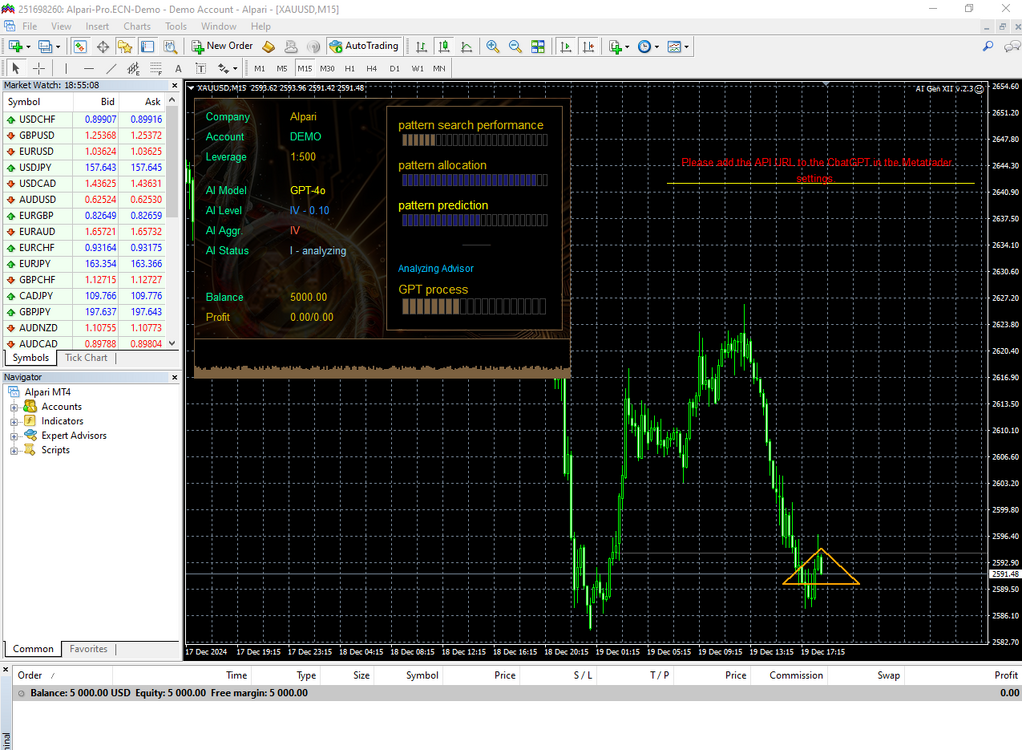Open the MetaEditor book icon

[269, 46]
